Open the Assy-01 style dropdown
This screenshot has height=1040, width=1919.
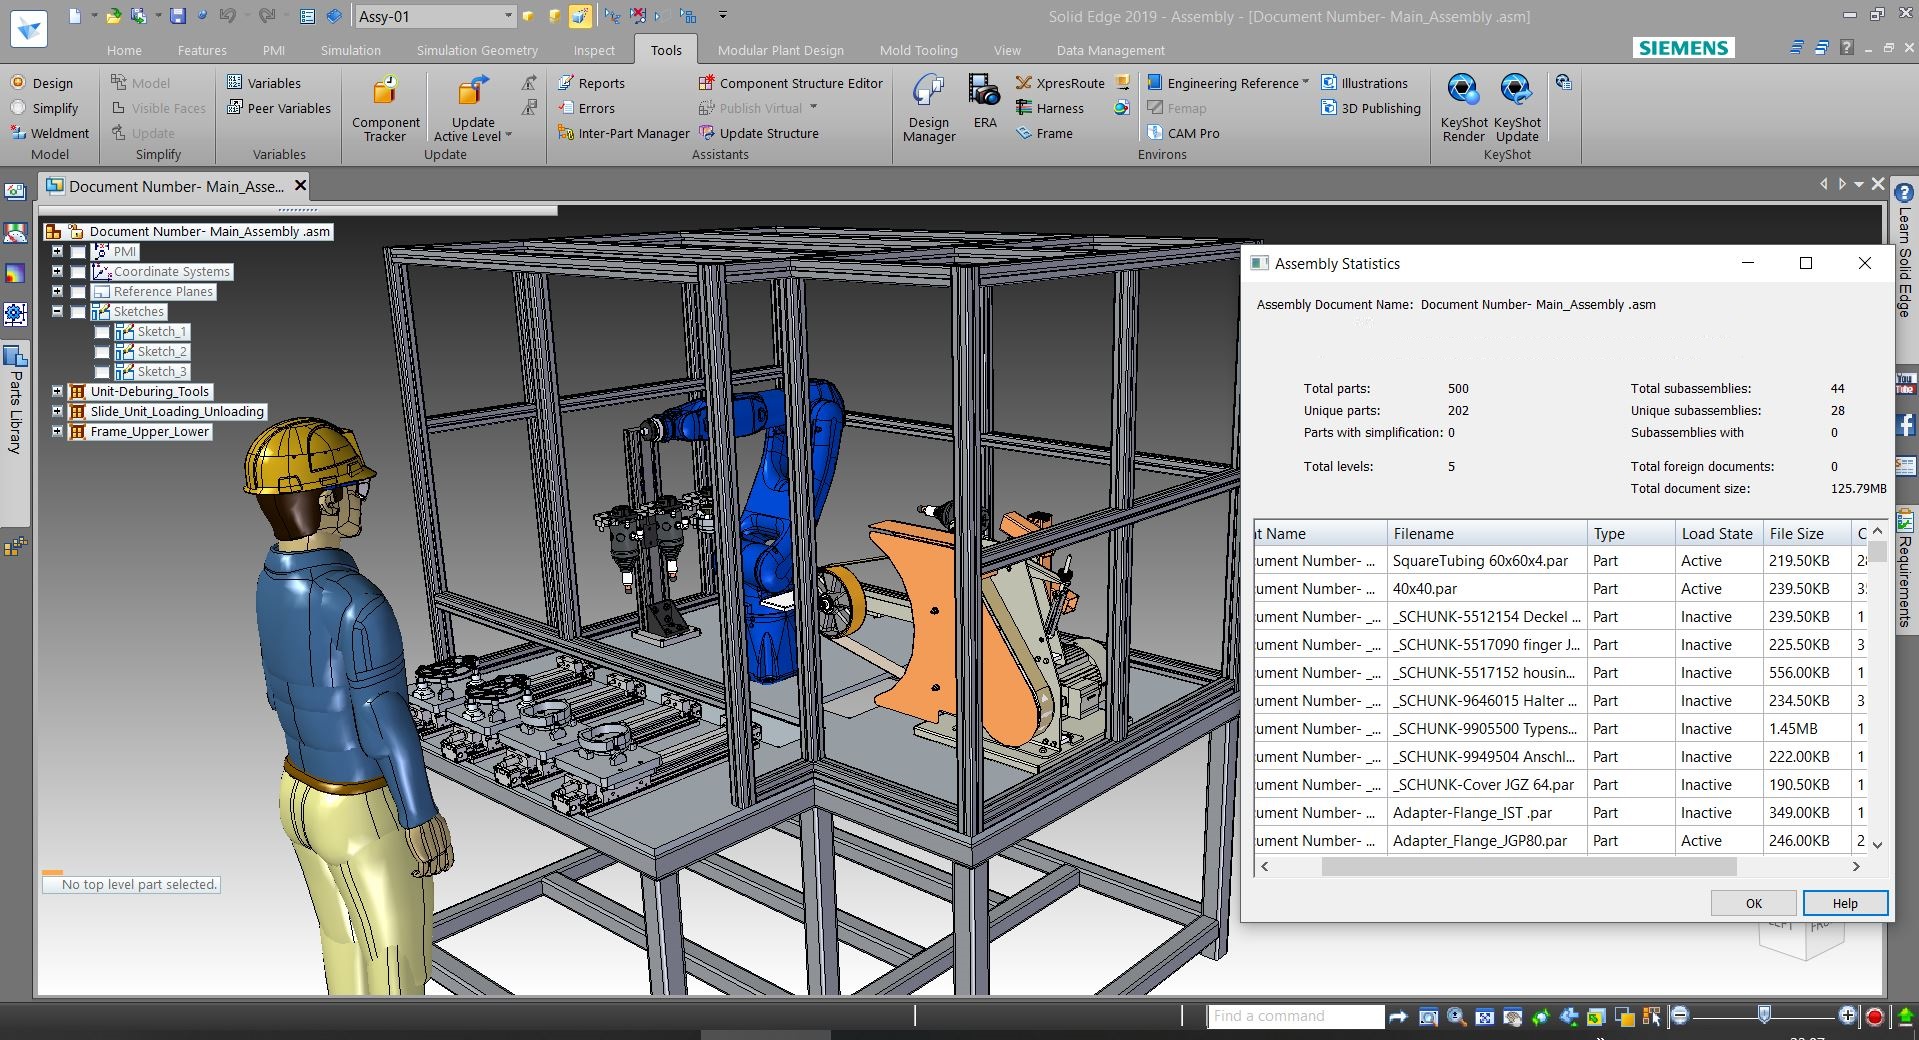click(x=508, y=16)
